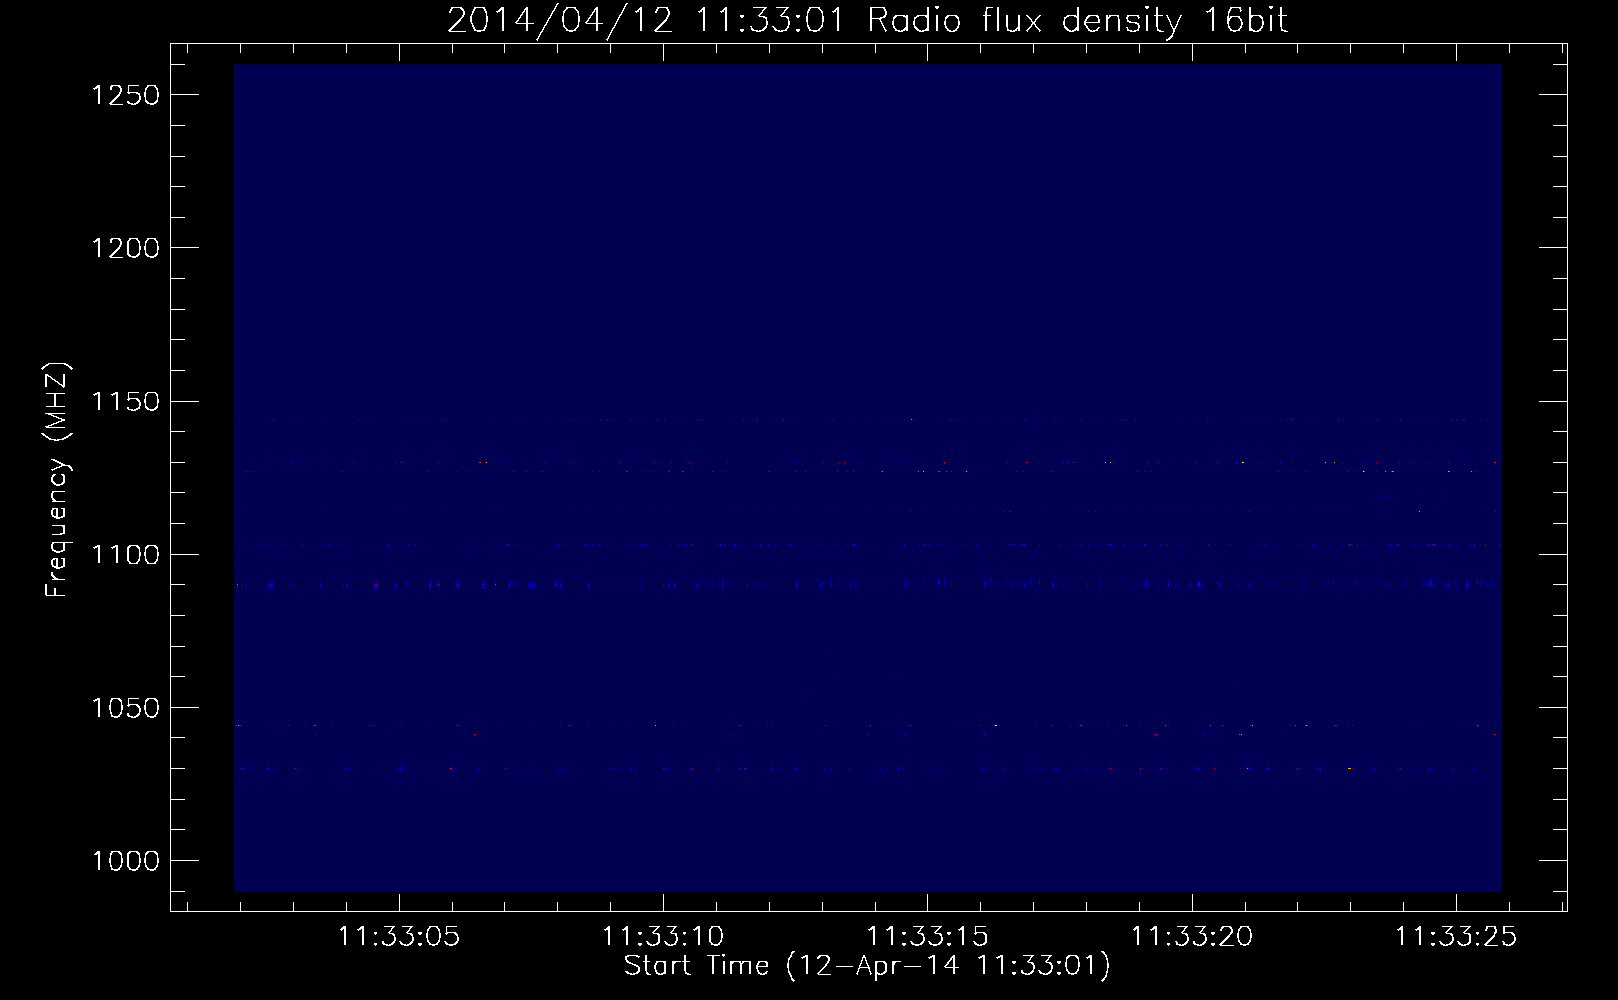Click the 1050 frequency tick label

click(x=125, y=708)
